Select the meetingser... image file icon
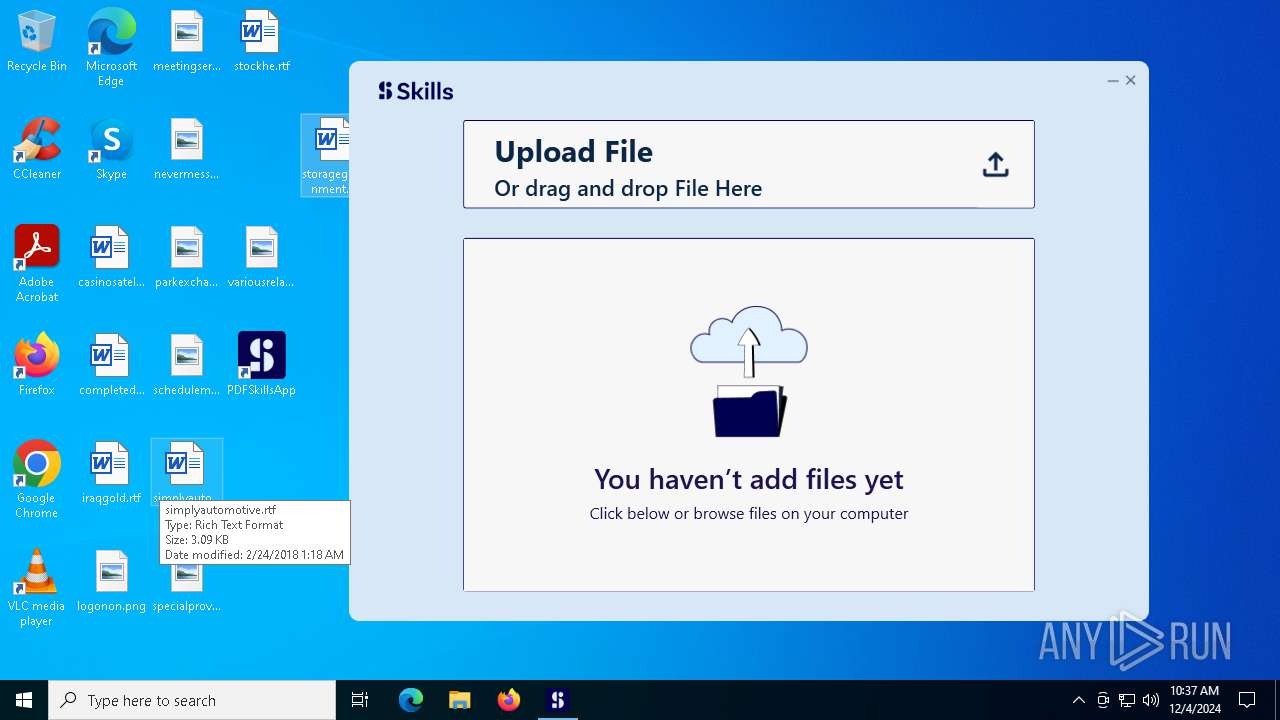The image size is (1280, 720). coord(187,42)
